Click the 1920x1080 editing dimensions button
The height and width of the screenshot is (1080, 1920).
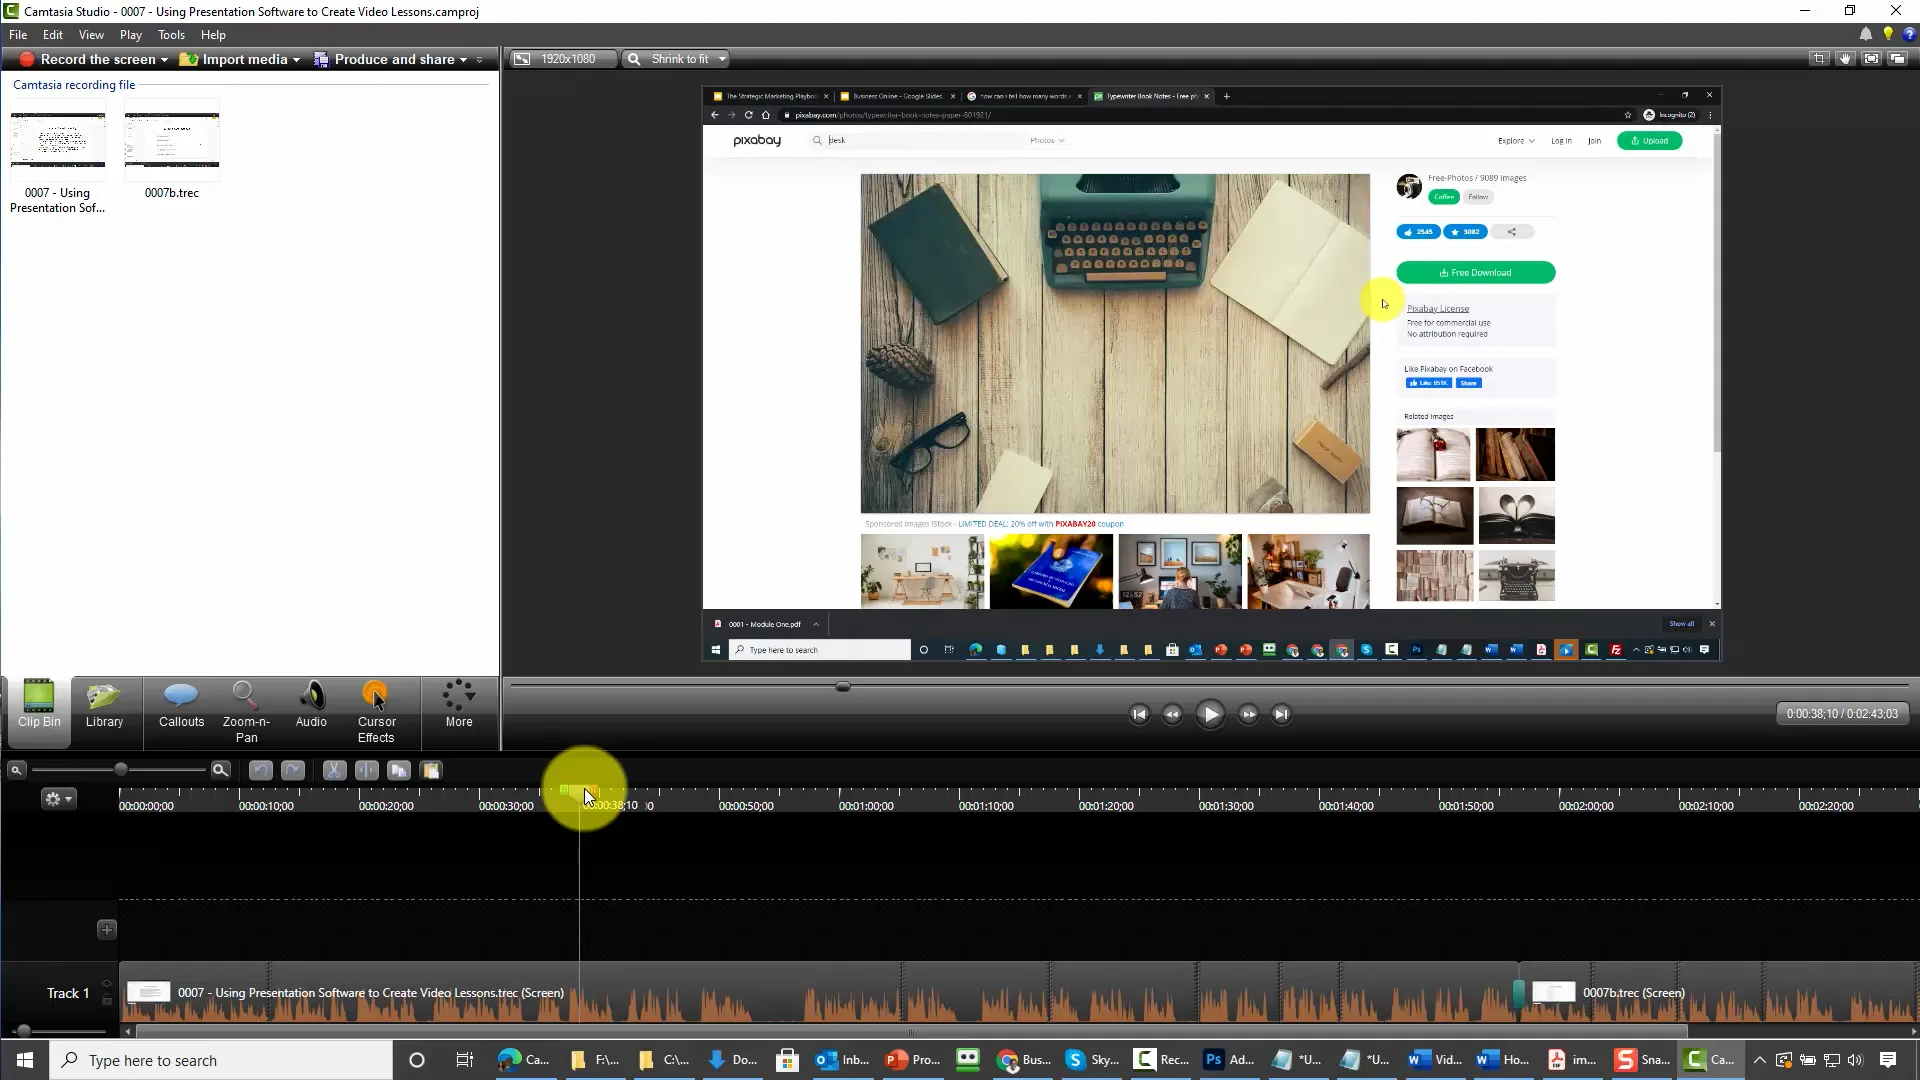click(x=562, y=59)
